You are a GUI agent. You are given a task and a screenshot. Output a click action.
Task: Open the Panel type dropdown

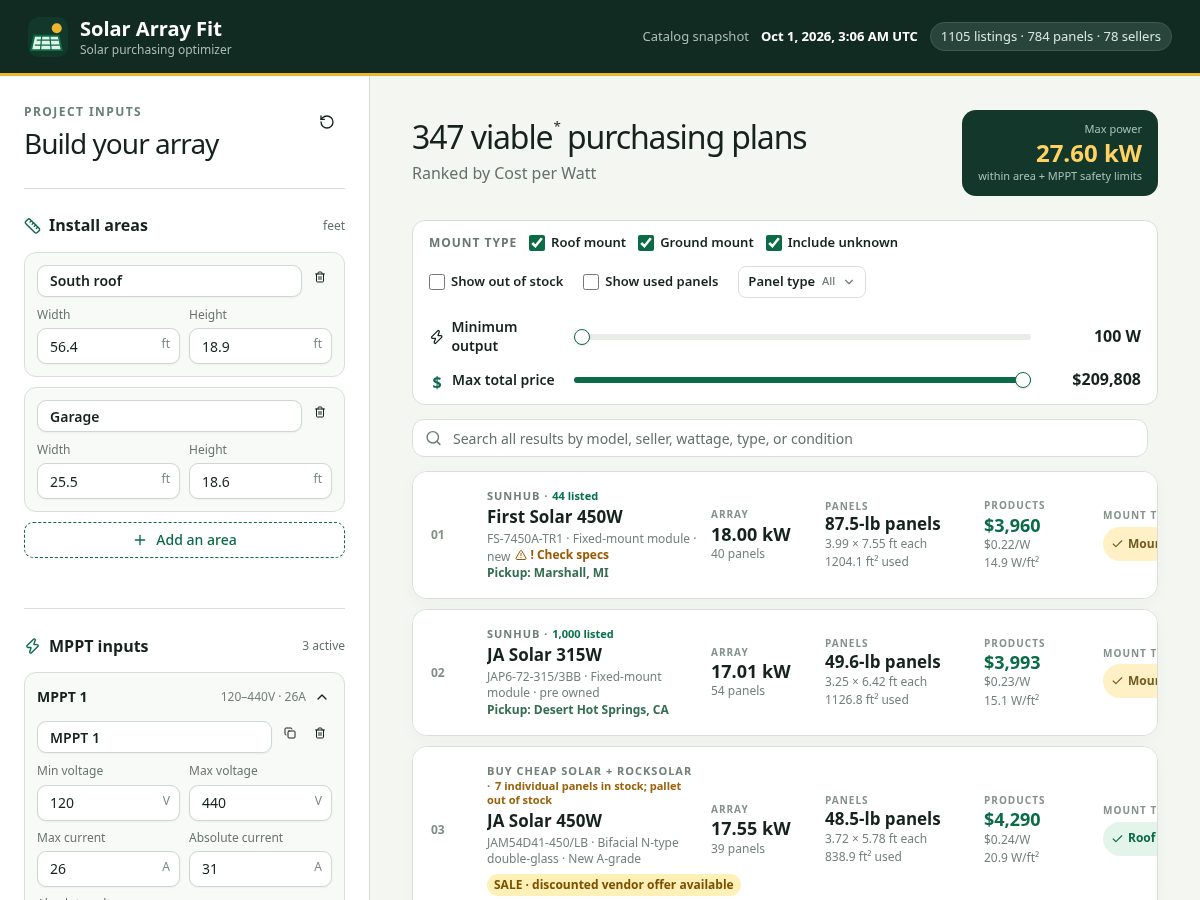coord(801,282)
